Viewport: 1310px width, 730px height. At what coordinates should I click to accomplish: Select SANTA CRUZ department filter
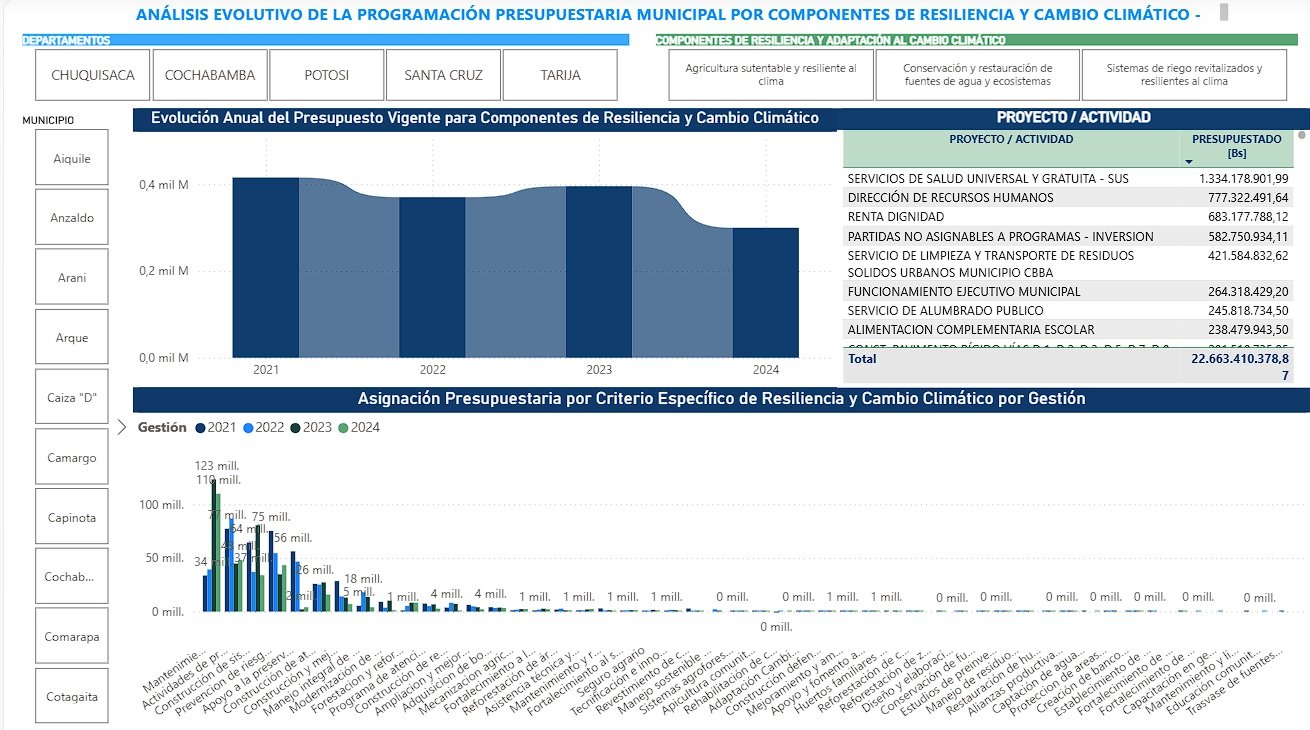443,74
